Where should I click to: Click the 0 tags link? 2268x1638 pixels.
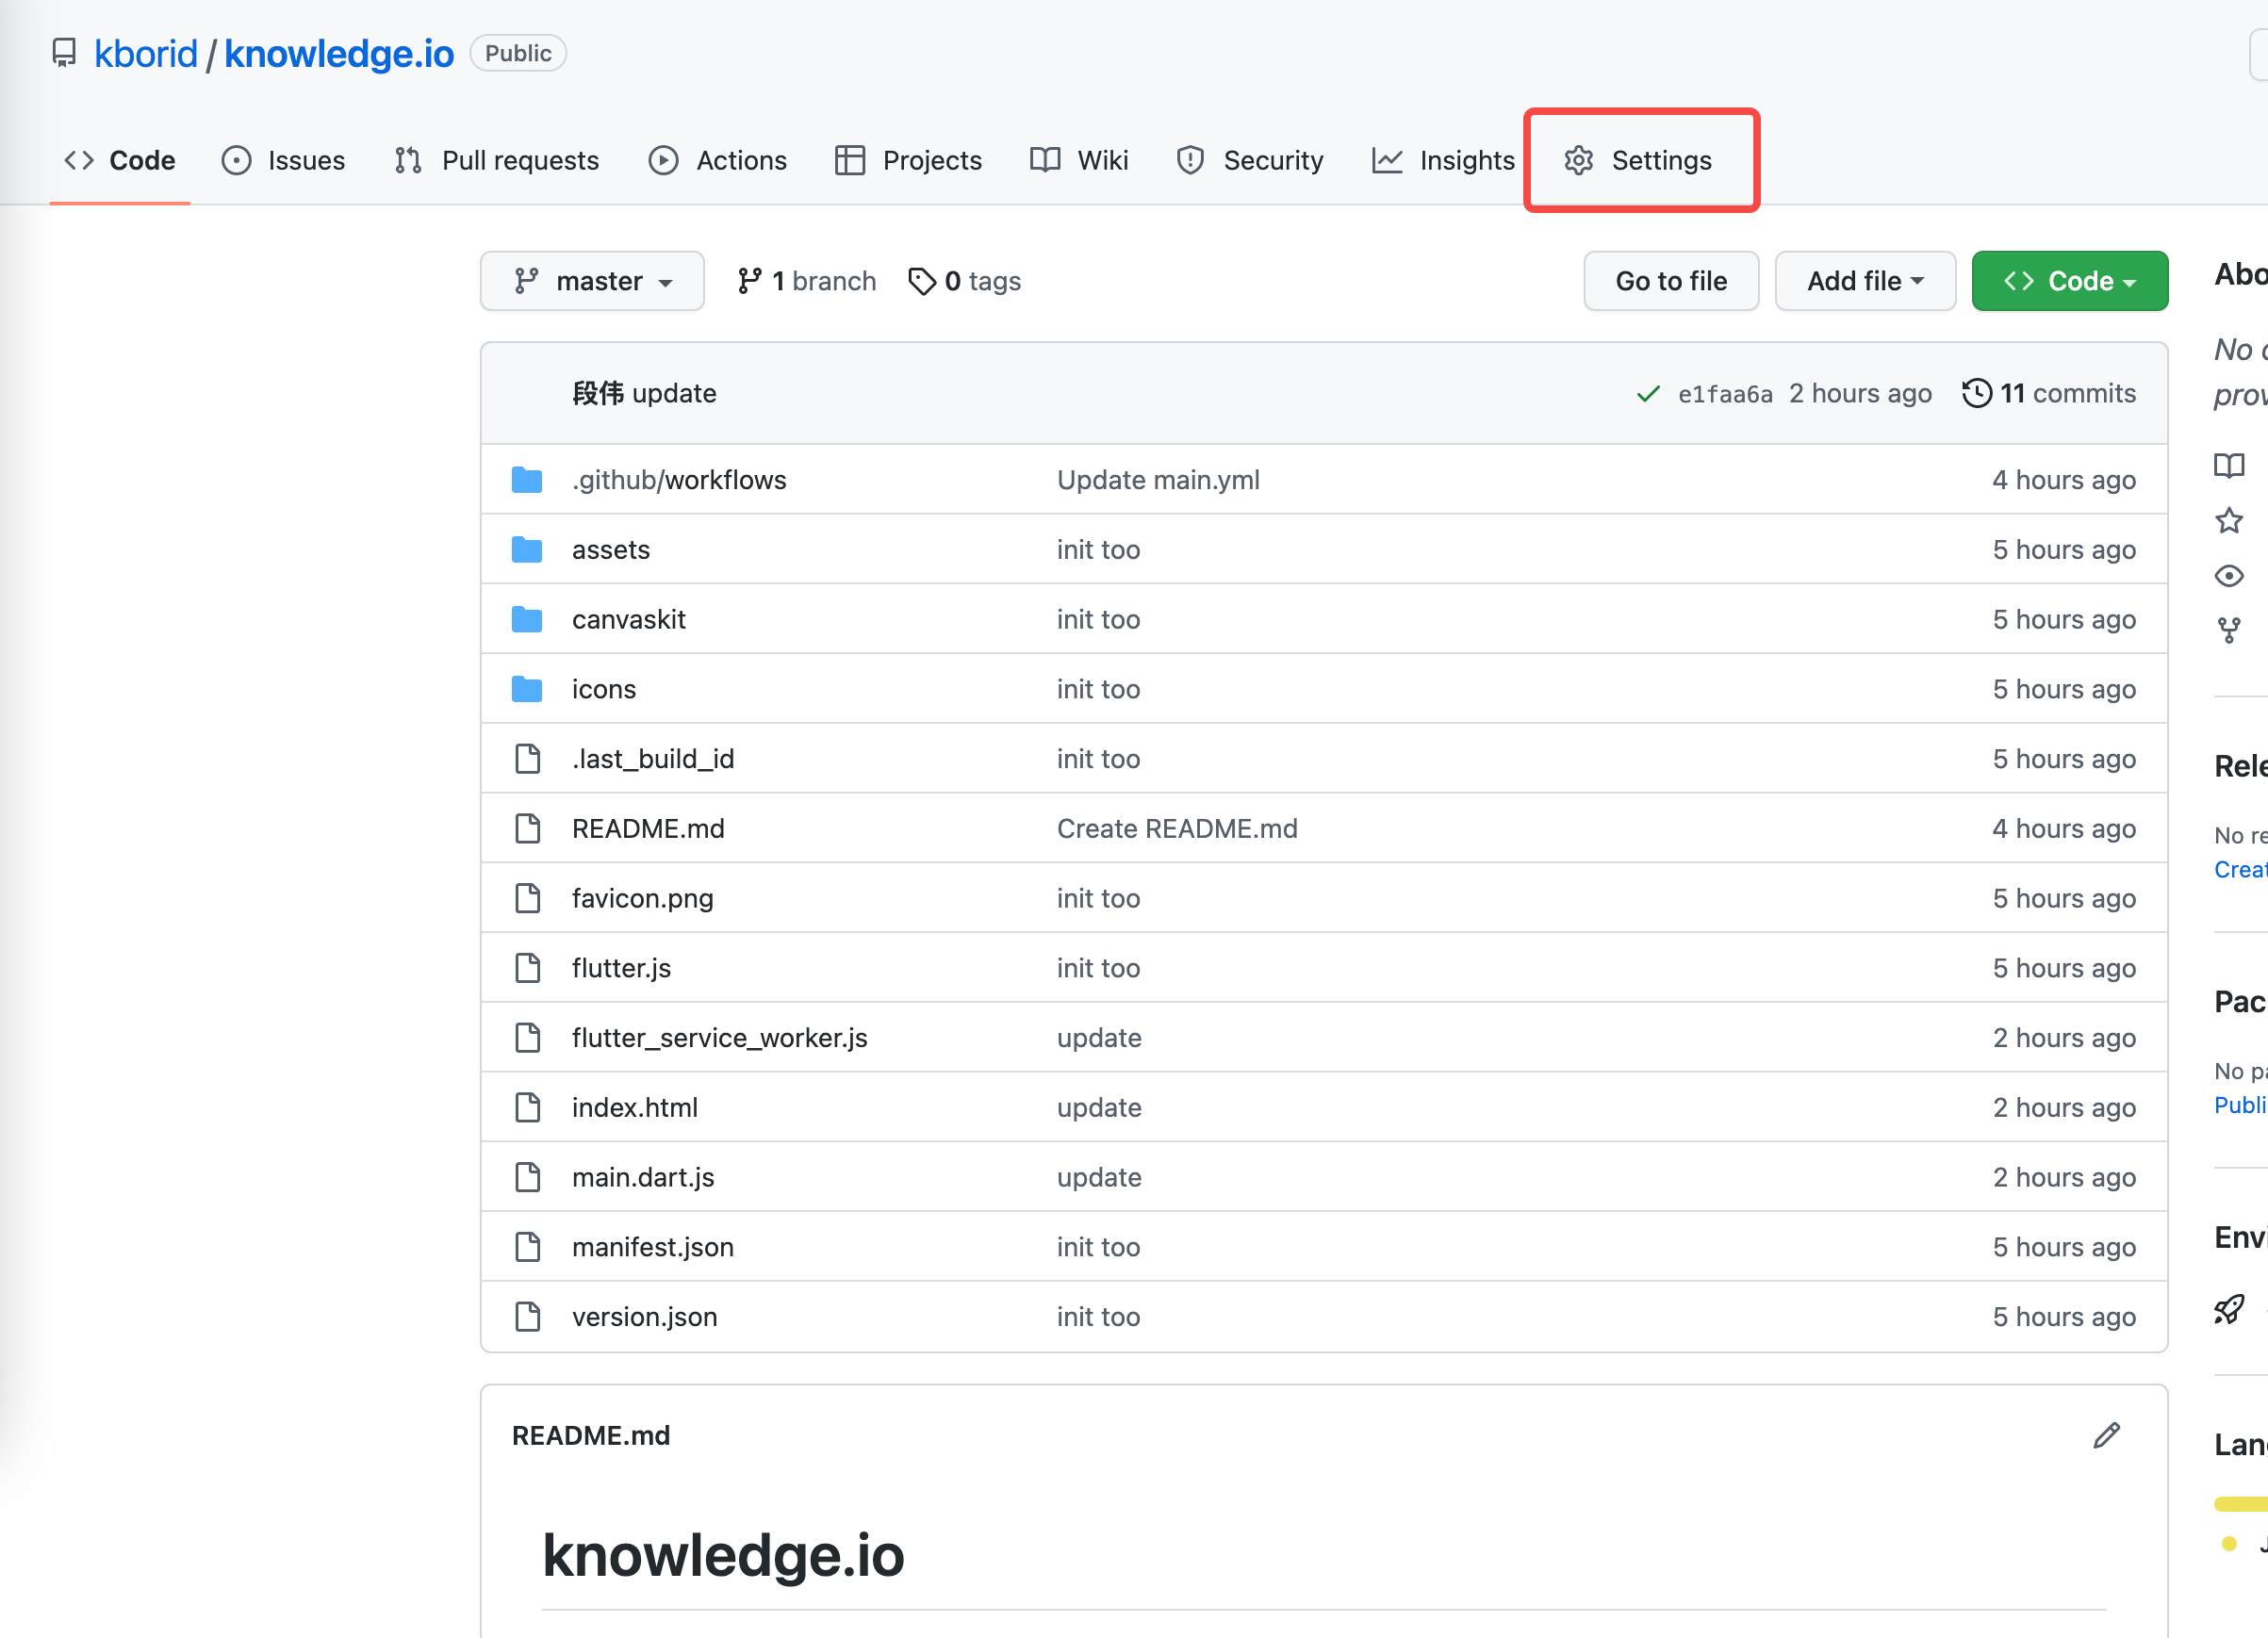(965, 281)
